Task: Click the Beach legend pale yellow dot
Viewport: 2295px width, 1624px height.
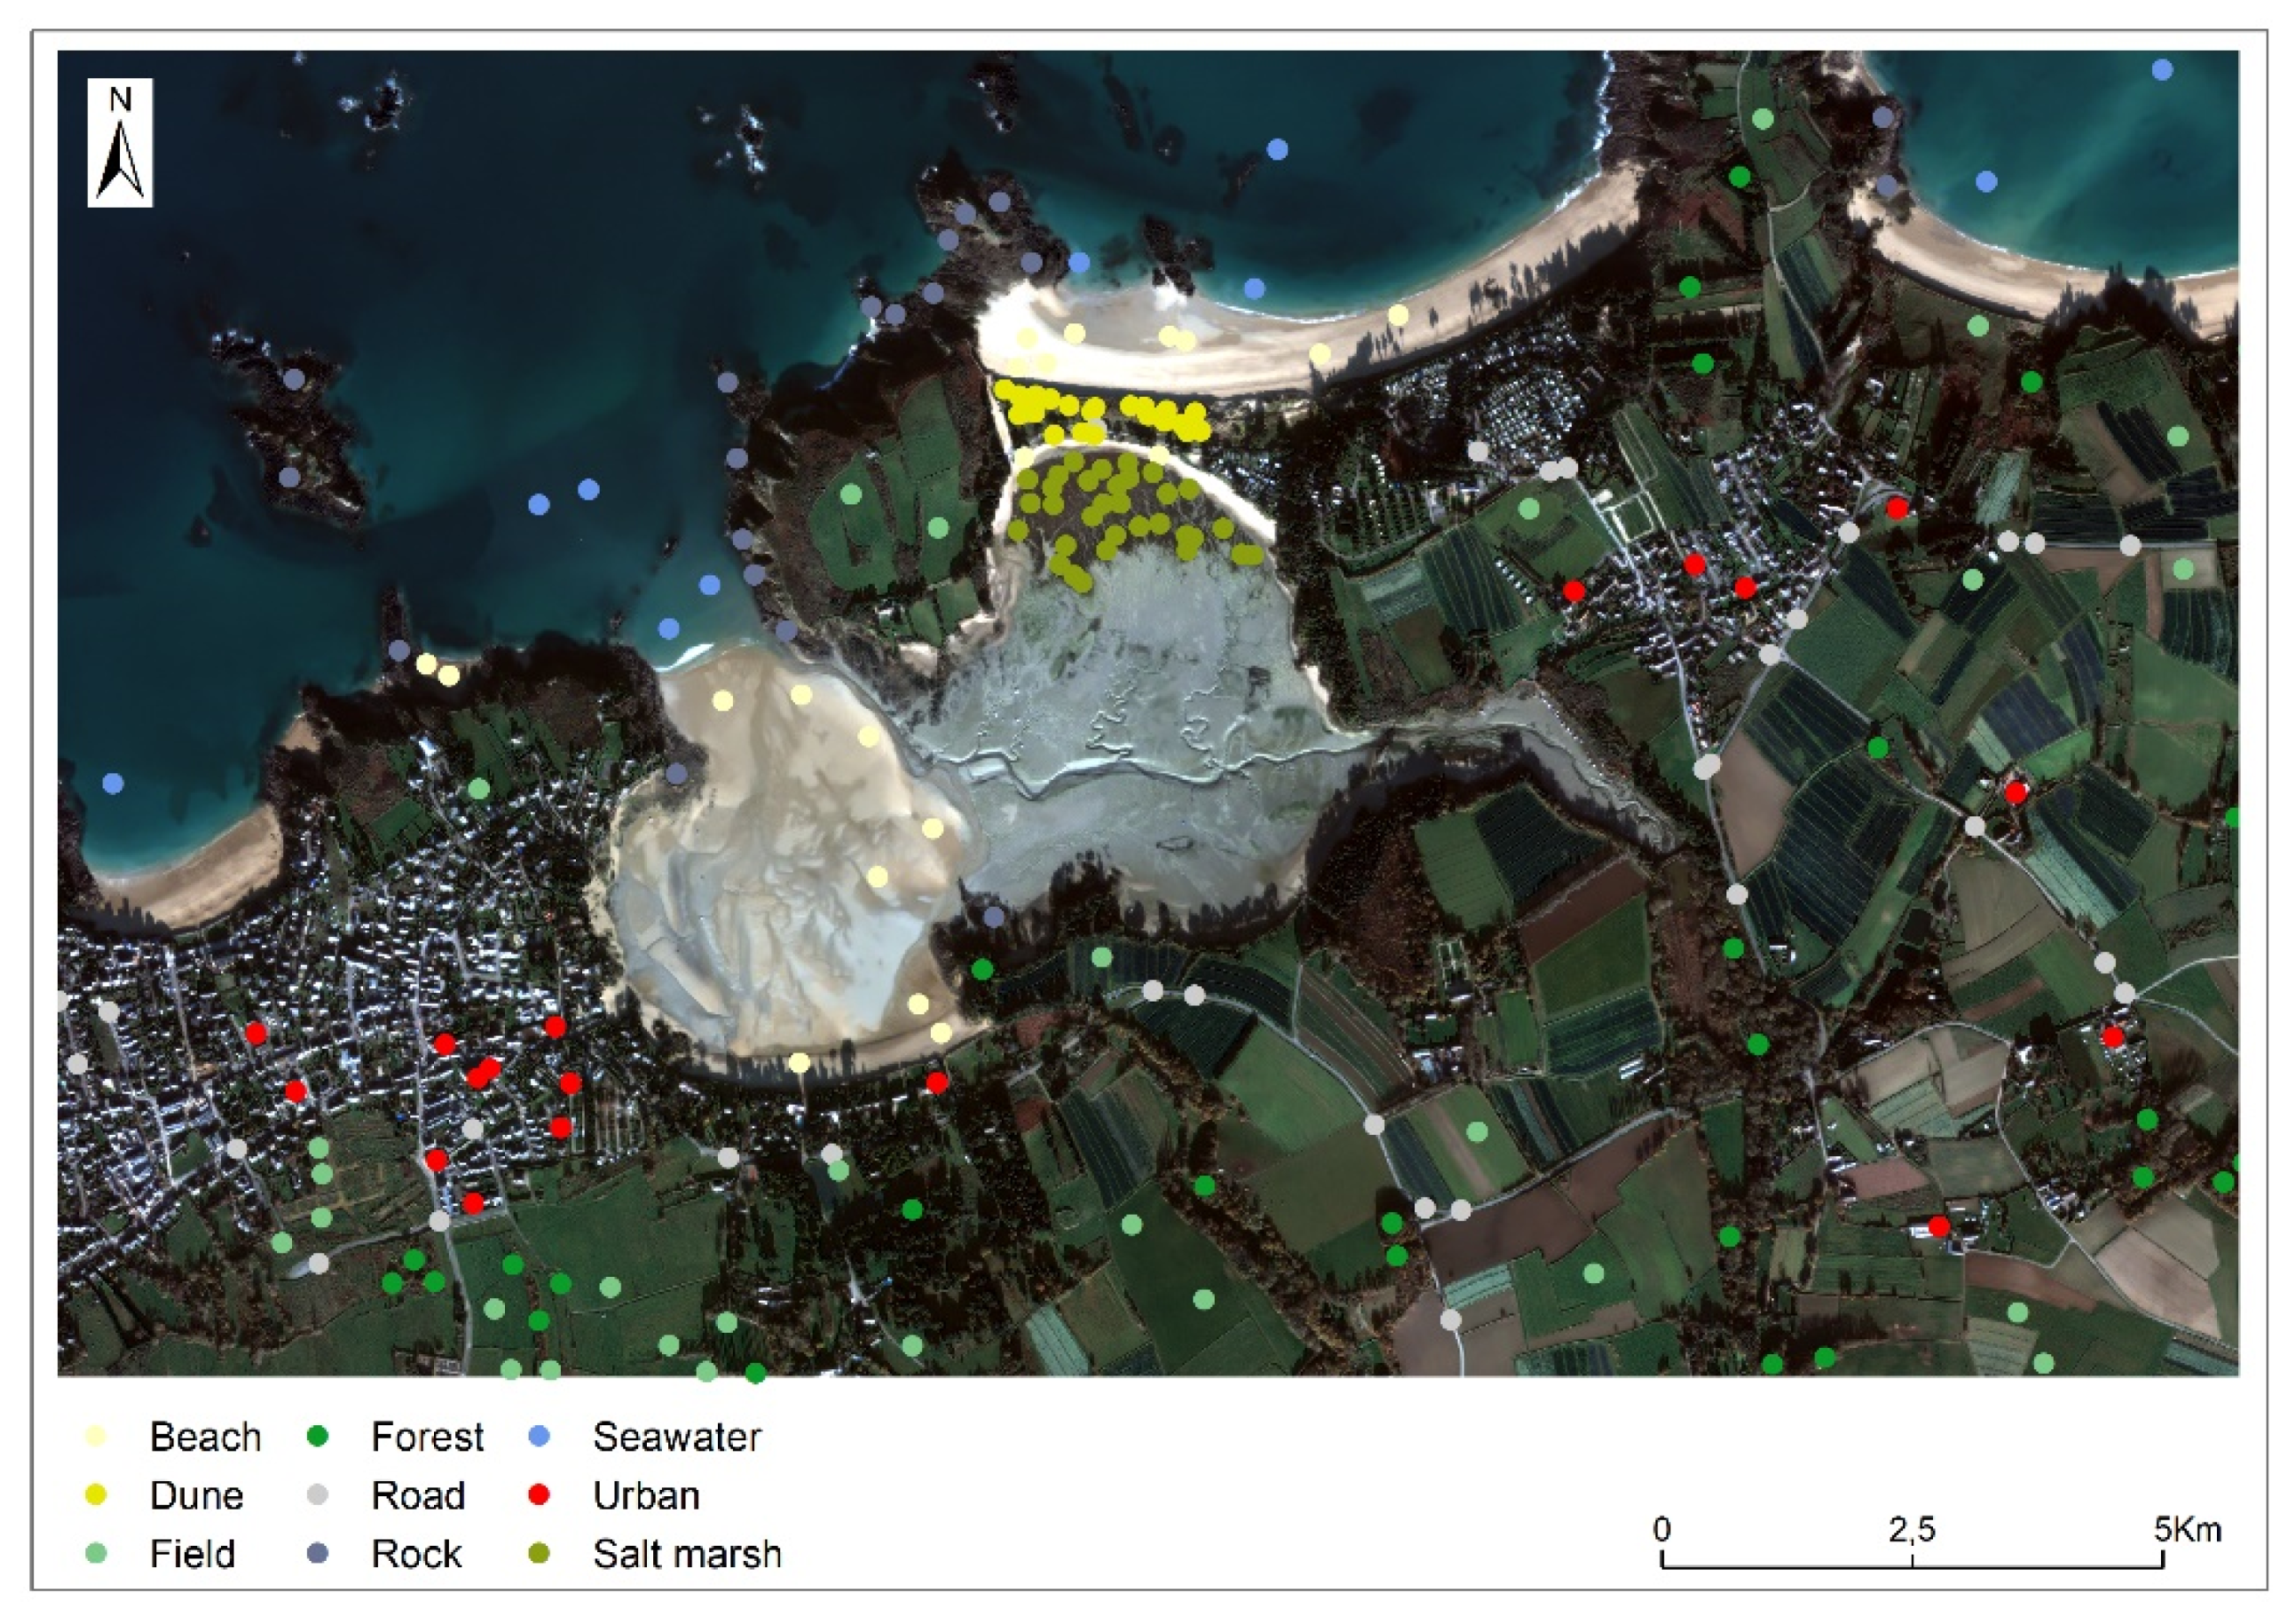Action: (96, 1437)
